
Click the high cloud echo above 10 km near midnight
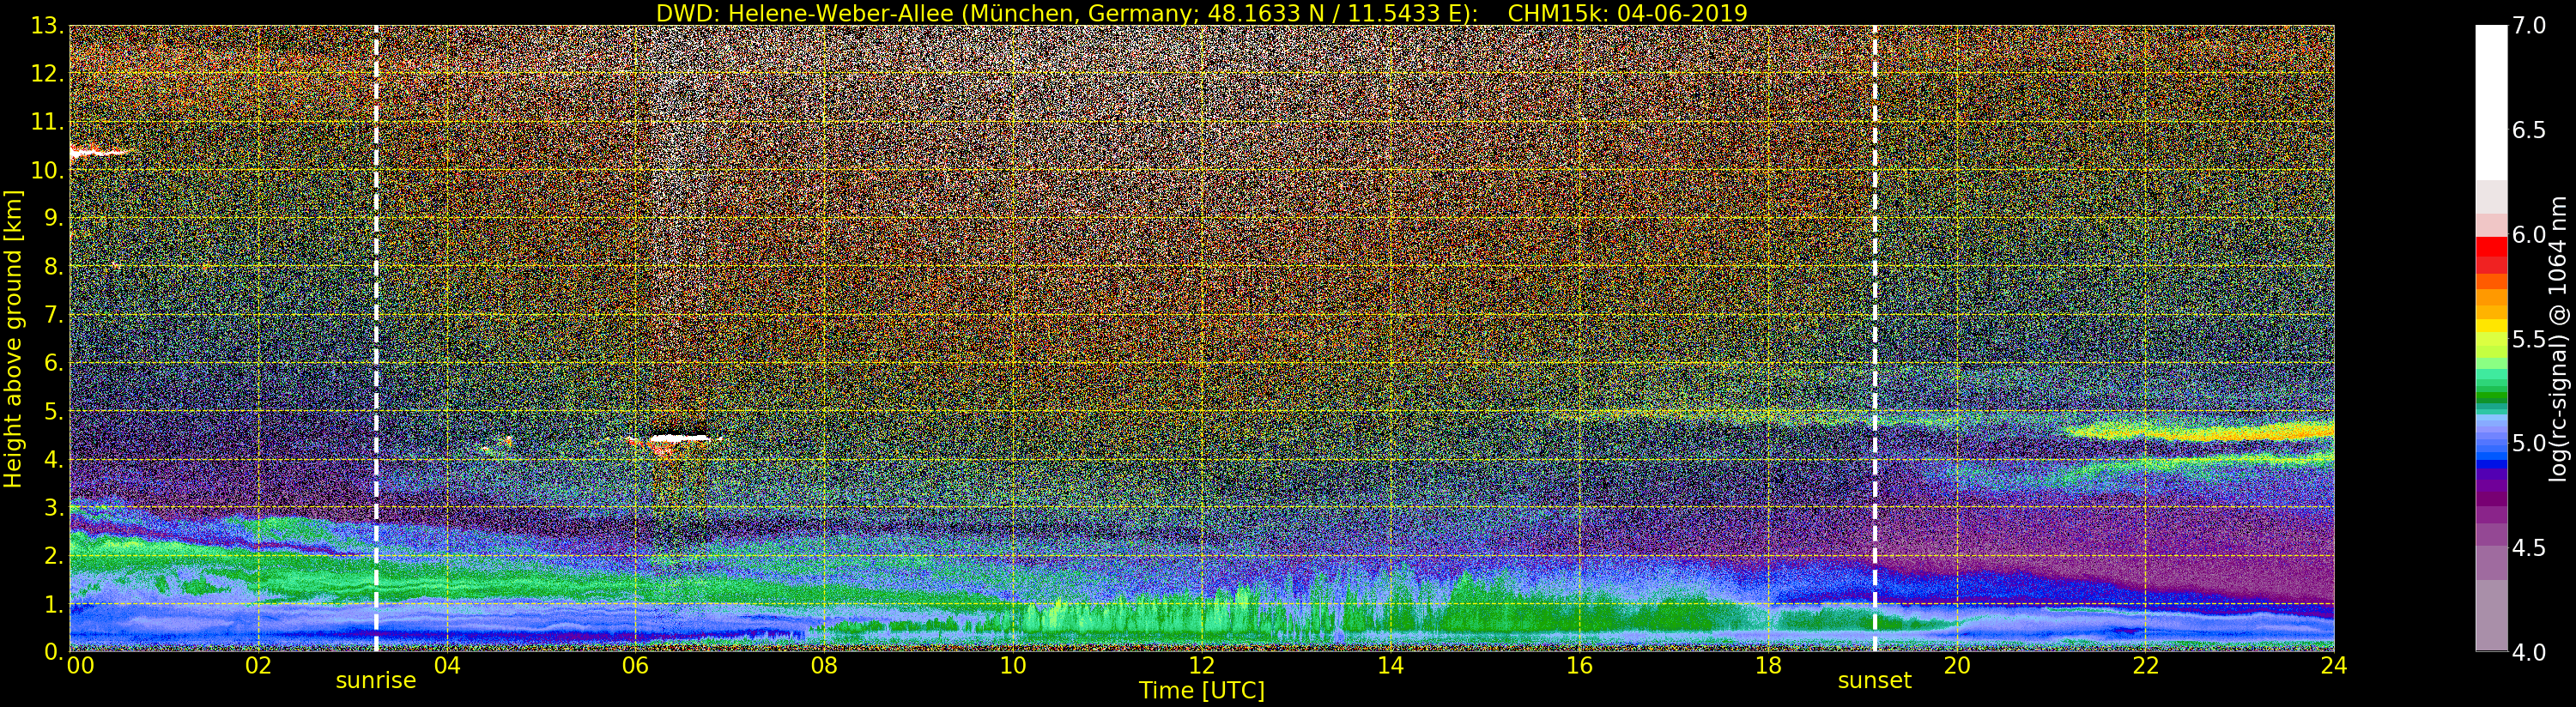tap(100, 152)
